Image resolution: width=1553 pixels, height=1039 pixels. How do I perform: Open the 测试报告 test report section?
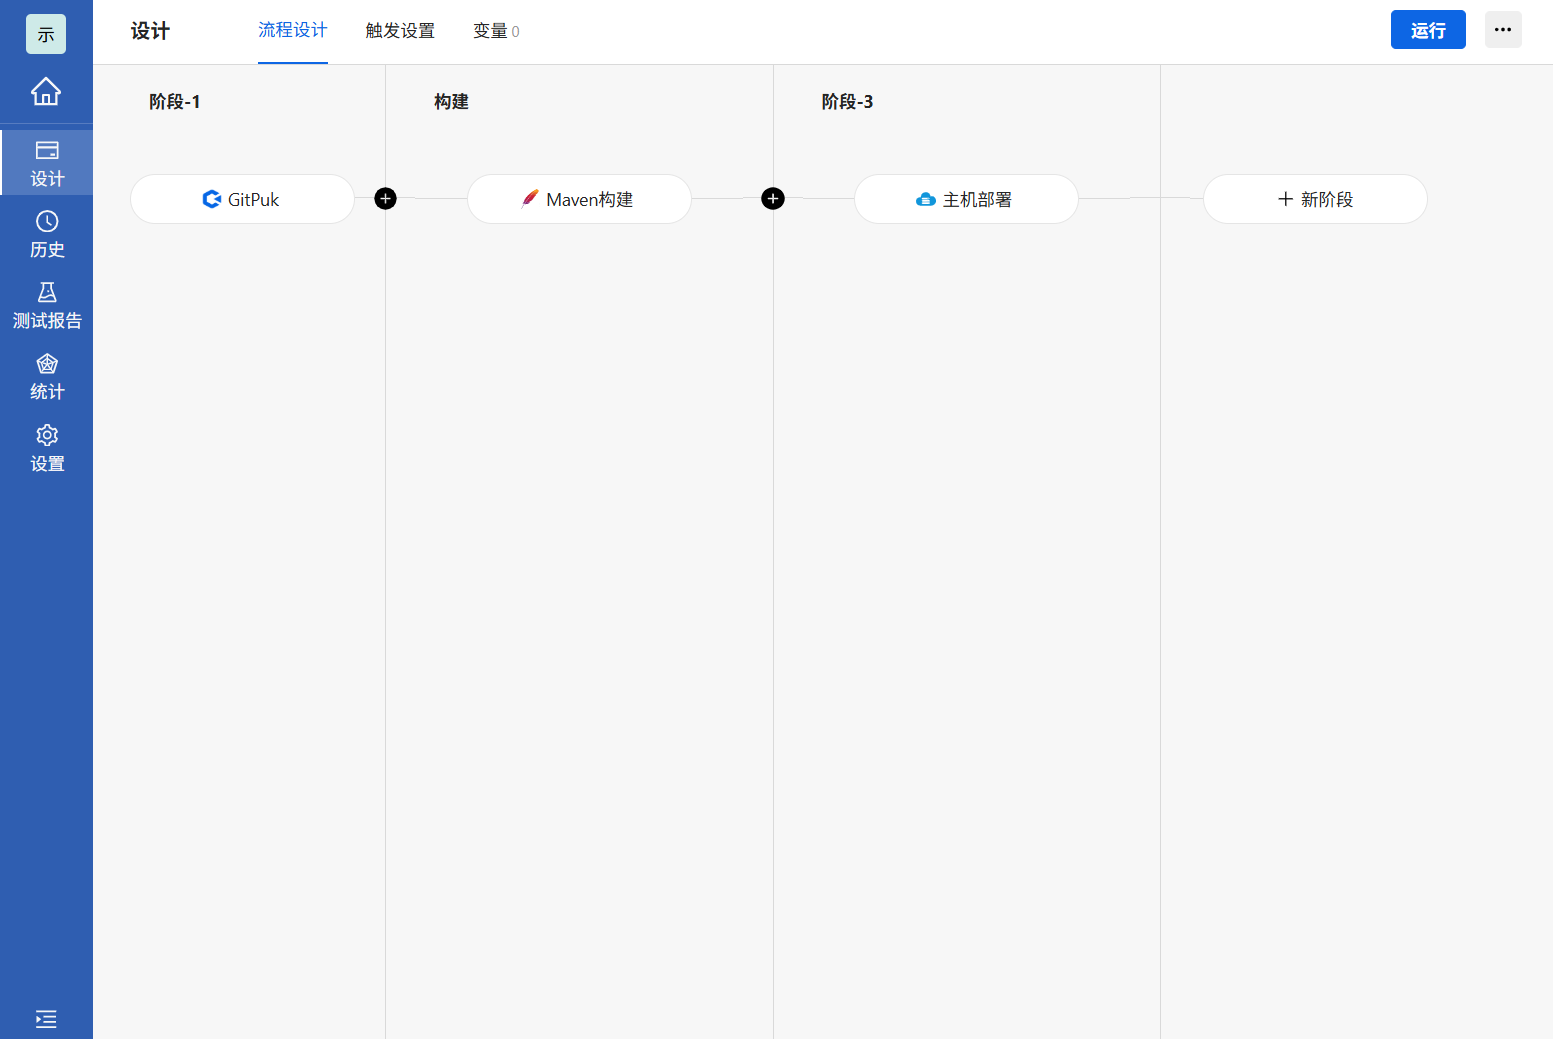[x=47, y=305]
